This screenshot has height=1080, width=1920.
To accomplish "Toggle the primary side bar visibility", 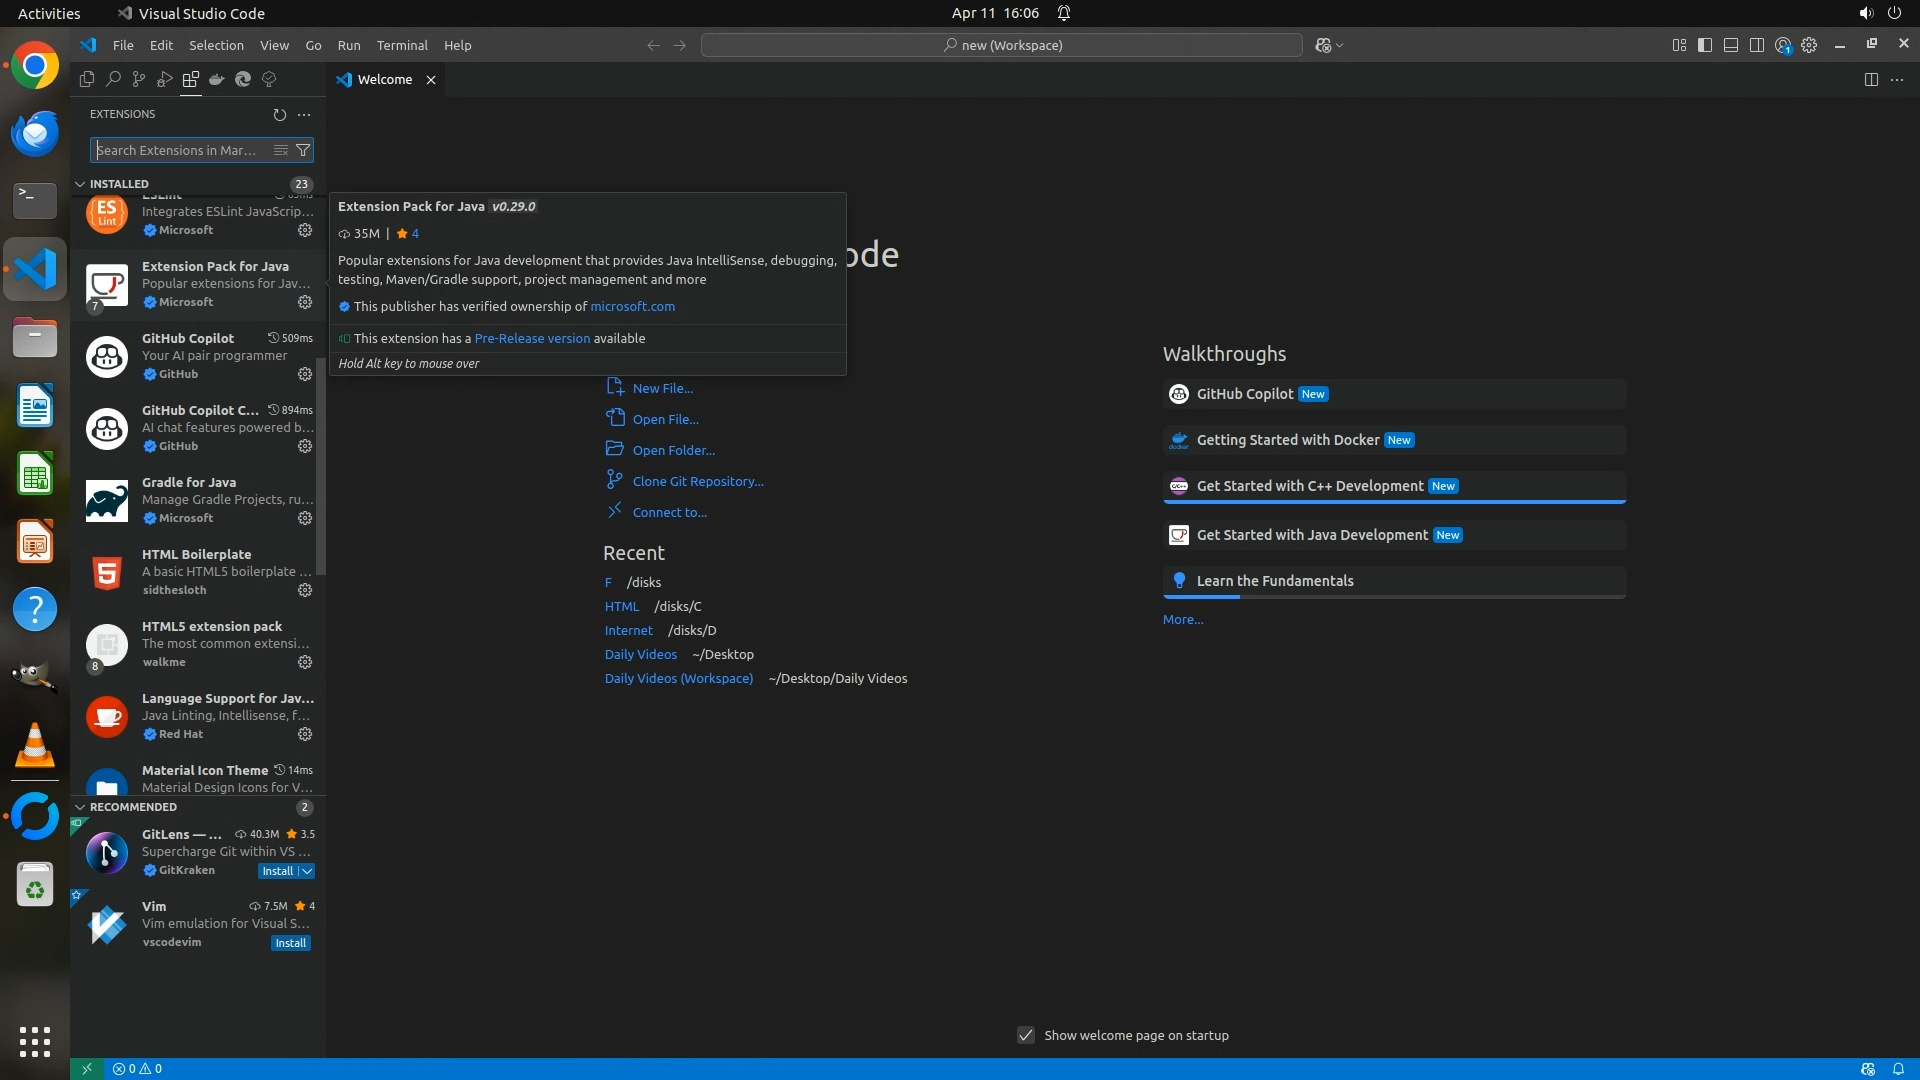I will tap(1705, 45).
